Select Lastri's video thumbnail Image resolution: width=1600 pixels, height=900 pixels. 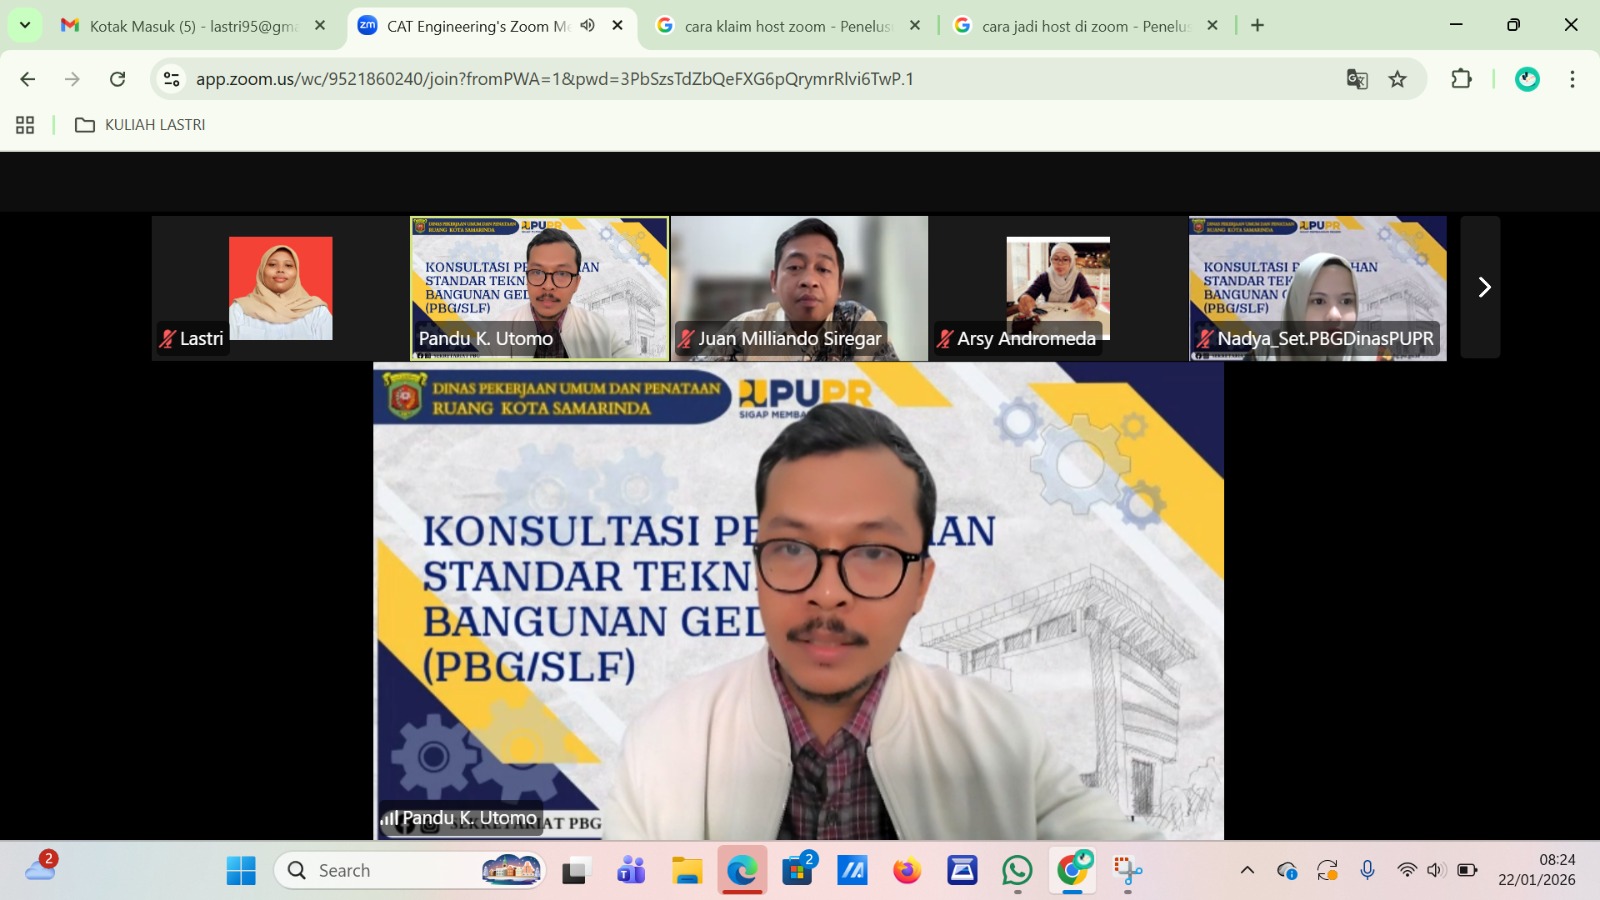point(280,288)
